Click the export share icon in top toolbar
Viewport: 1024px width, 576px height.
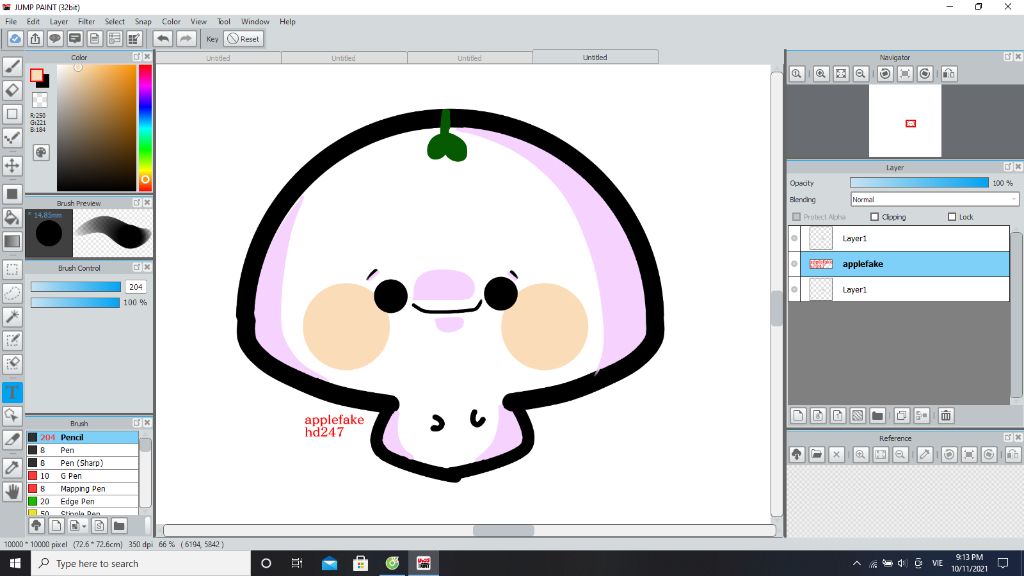[35, 39]
